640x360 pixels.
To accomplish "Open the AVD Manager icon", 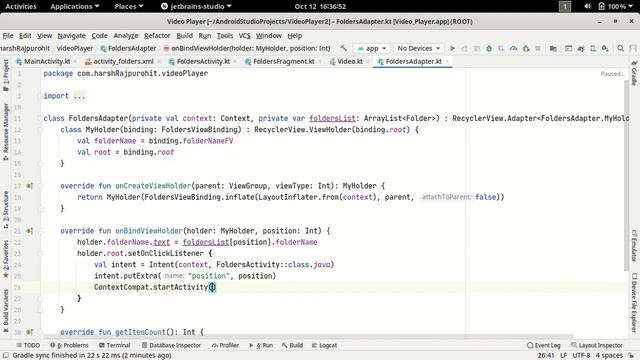I will (593, 48).
